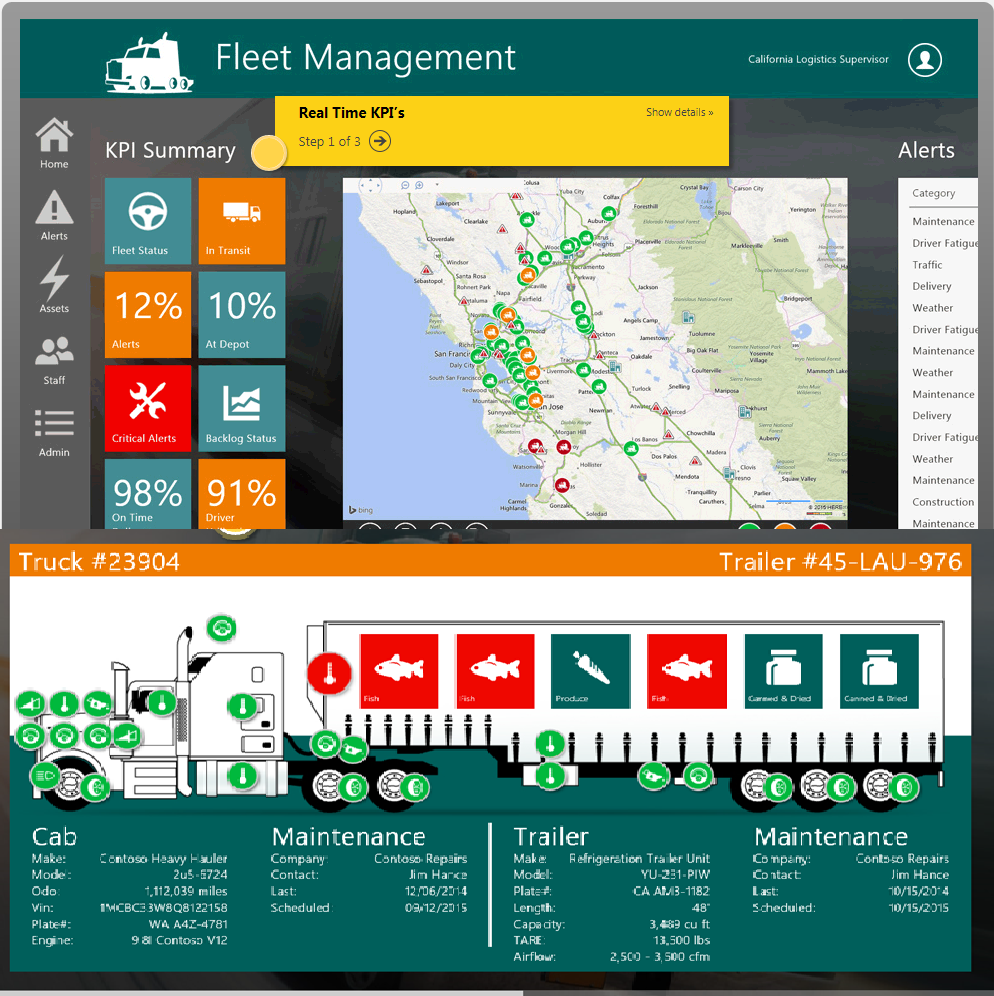Screen dimensions: 994x996
Task: Click green sensor icon above cab roof
Action: pyautogui.click(x=222, y=628)
